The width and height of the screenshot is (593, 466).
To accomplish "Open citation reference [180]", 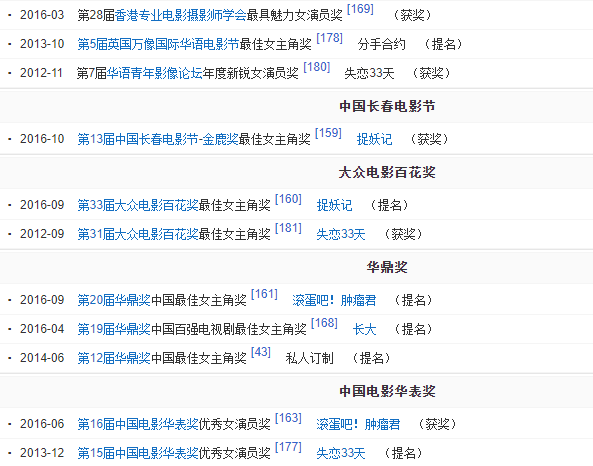I will [x=317, y=67].
